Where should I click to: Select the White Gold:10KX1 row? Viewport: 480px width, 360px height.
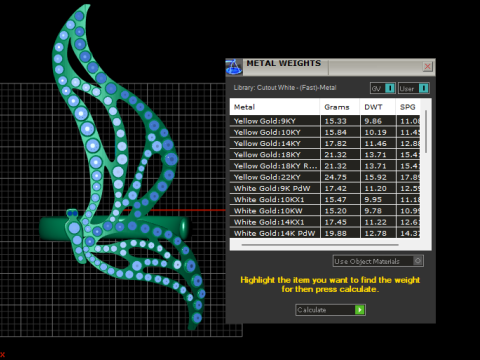pyautogui.click(x=325, y=200)
